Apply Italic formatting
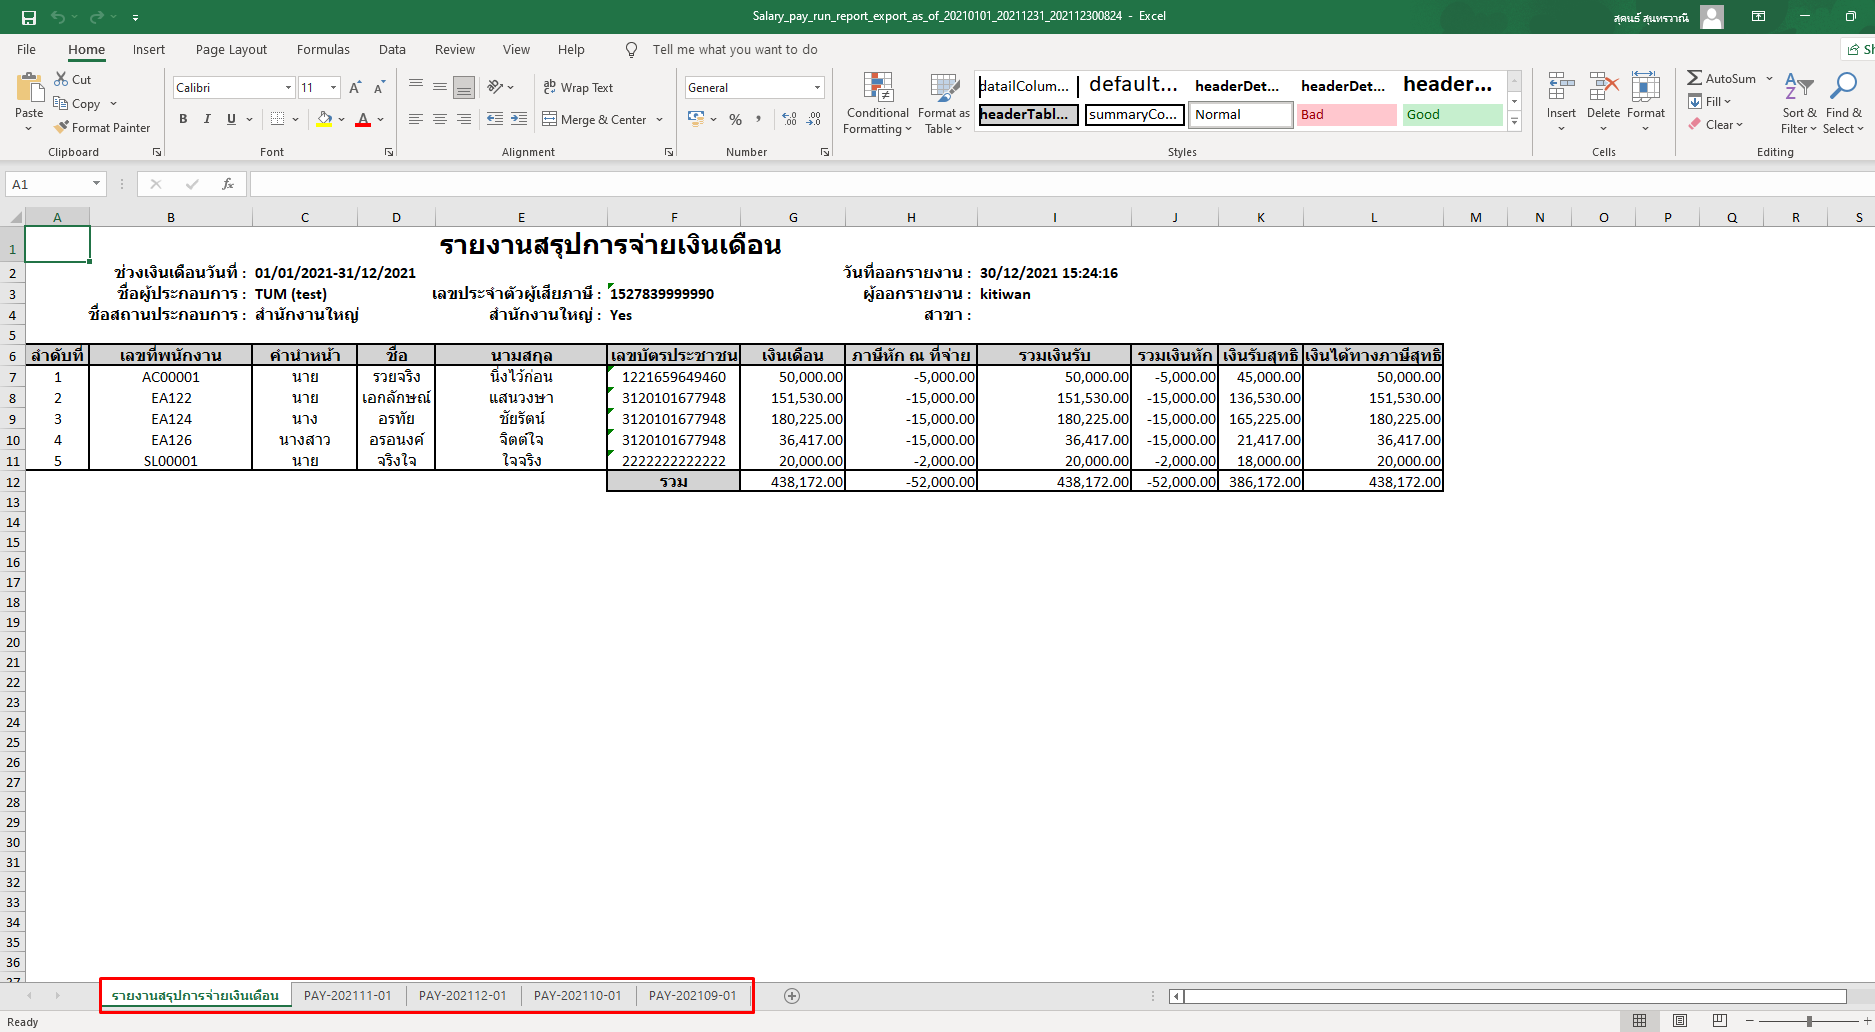The image size is (1875, 1032). pyautogui.click(x=207, y=119)
